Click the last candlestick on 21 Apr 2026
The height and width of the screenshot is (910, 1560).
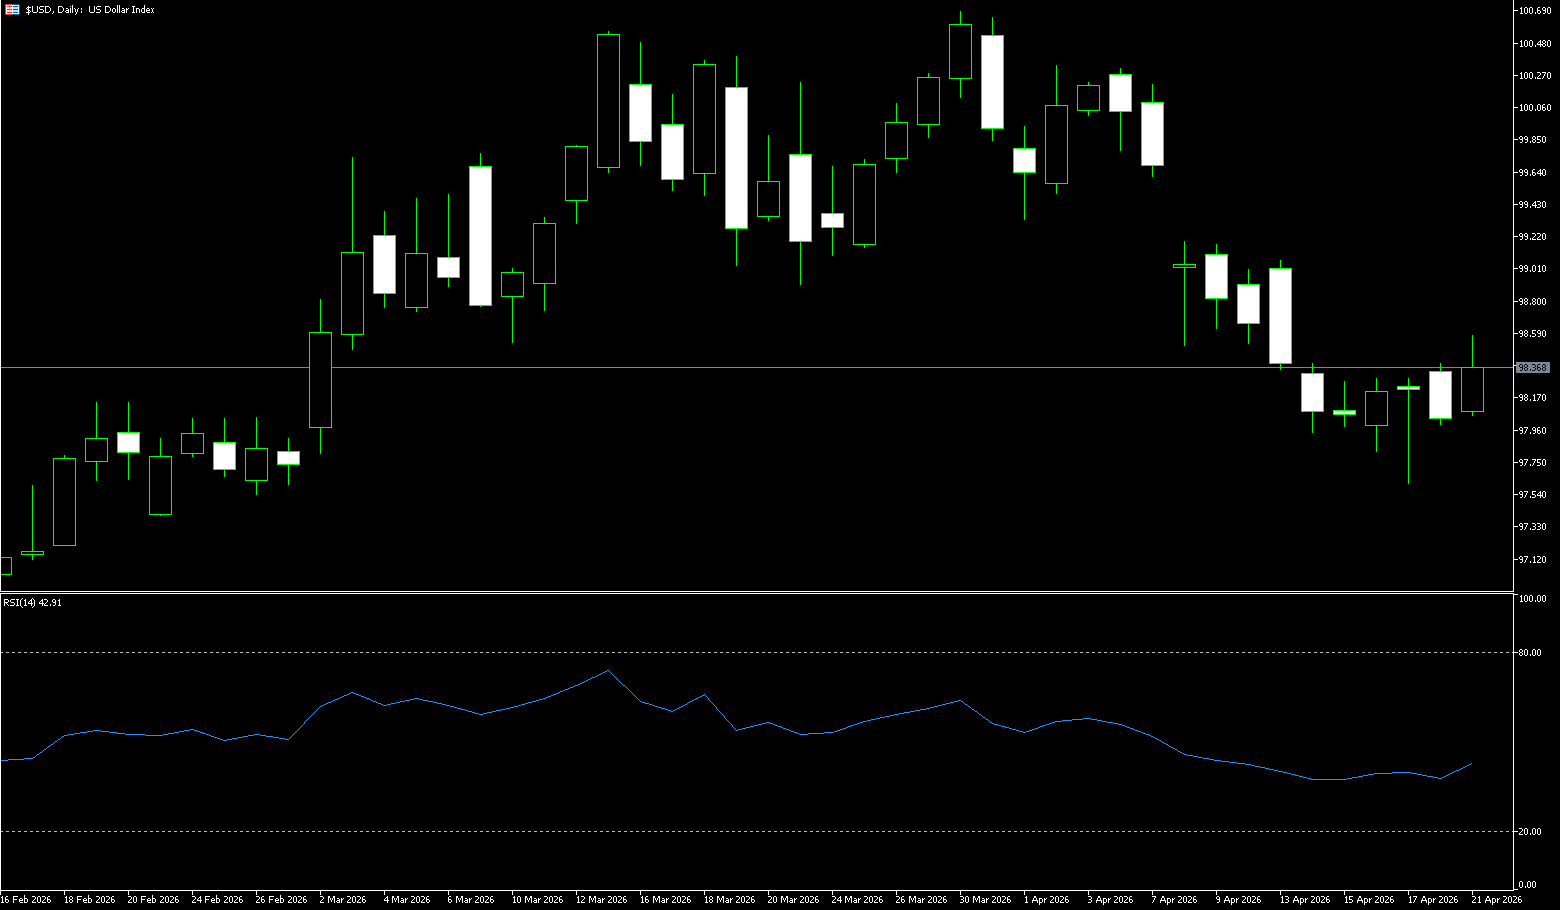click(x=1472, y=389)
